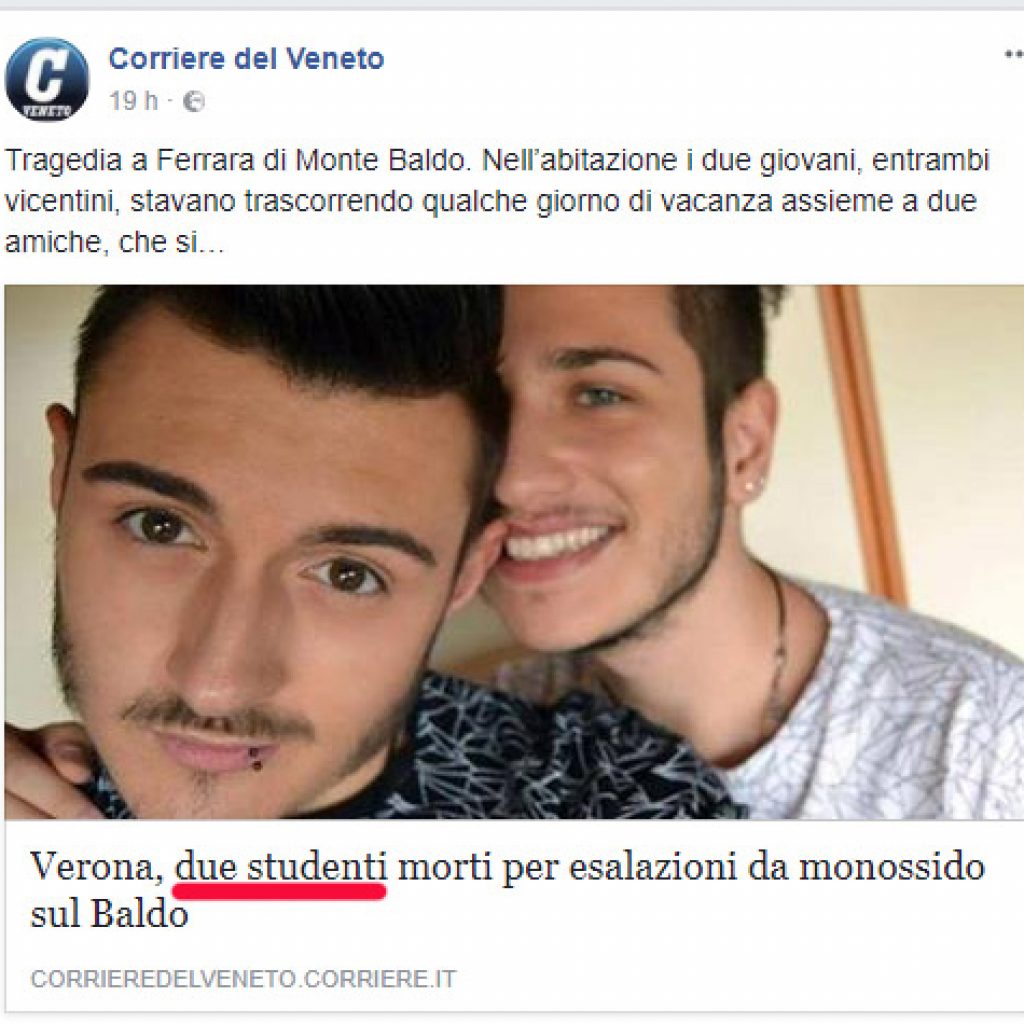Open the Corriere del Veneto page name

click(246, 59)
